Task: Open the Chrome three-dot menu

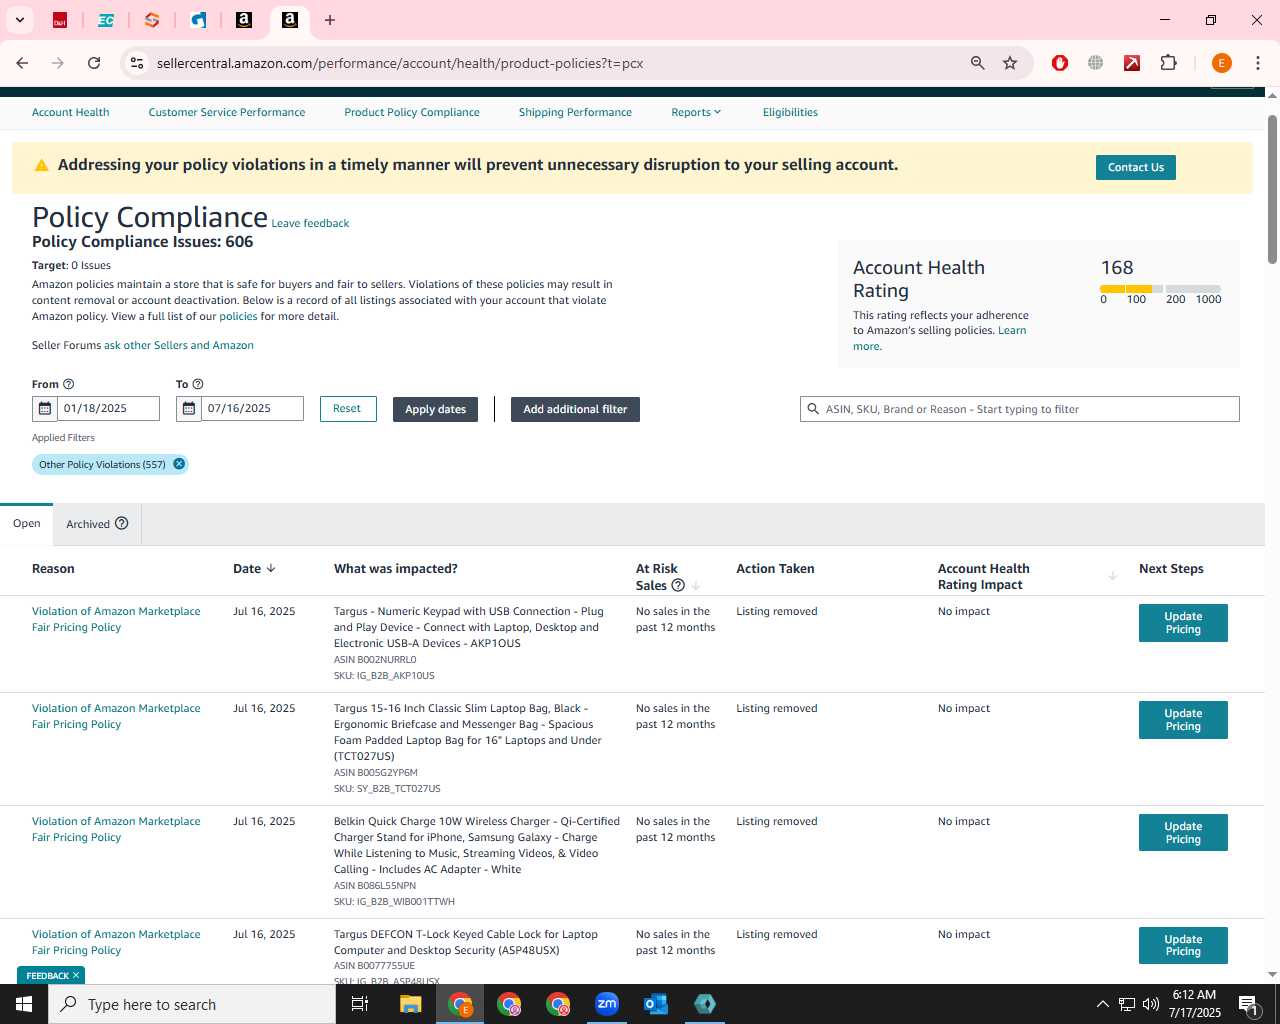Action: coord(1258,63)
